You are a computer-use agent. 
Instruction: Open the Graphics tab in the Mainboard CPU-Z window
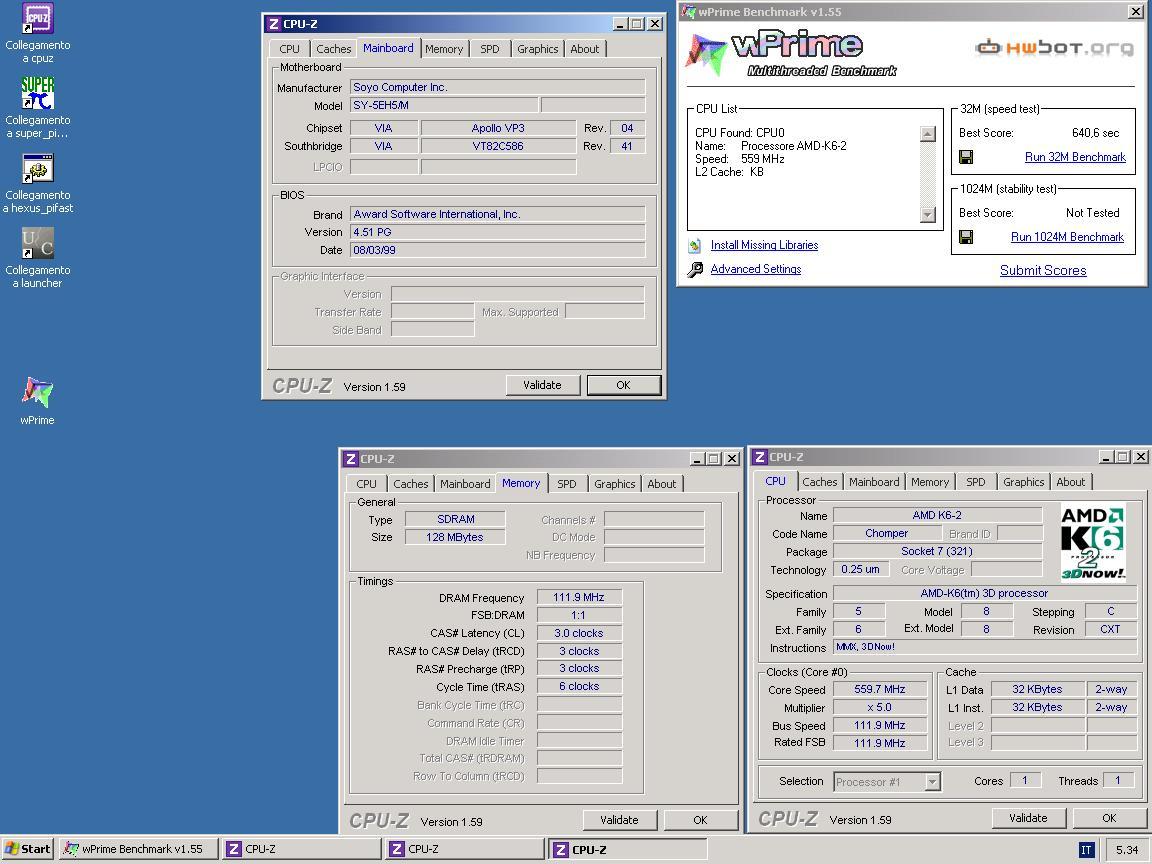coord(538,49)
